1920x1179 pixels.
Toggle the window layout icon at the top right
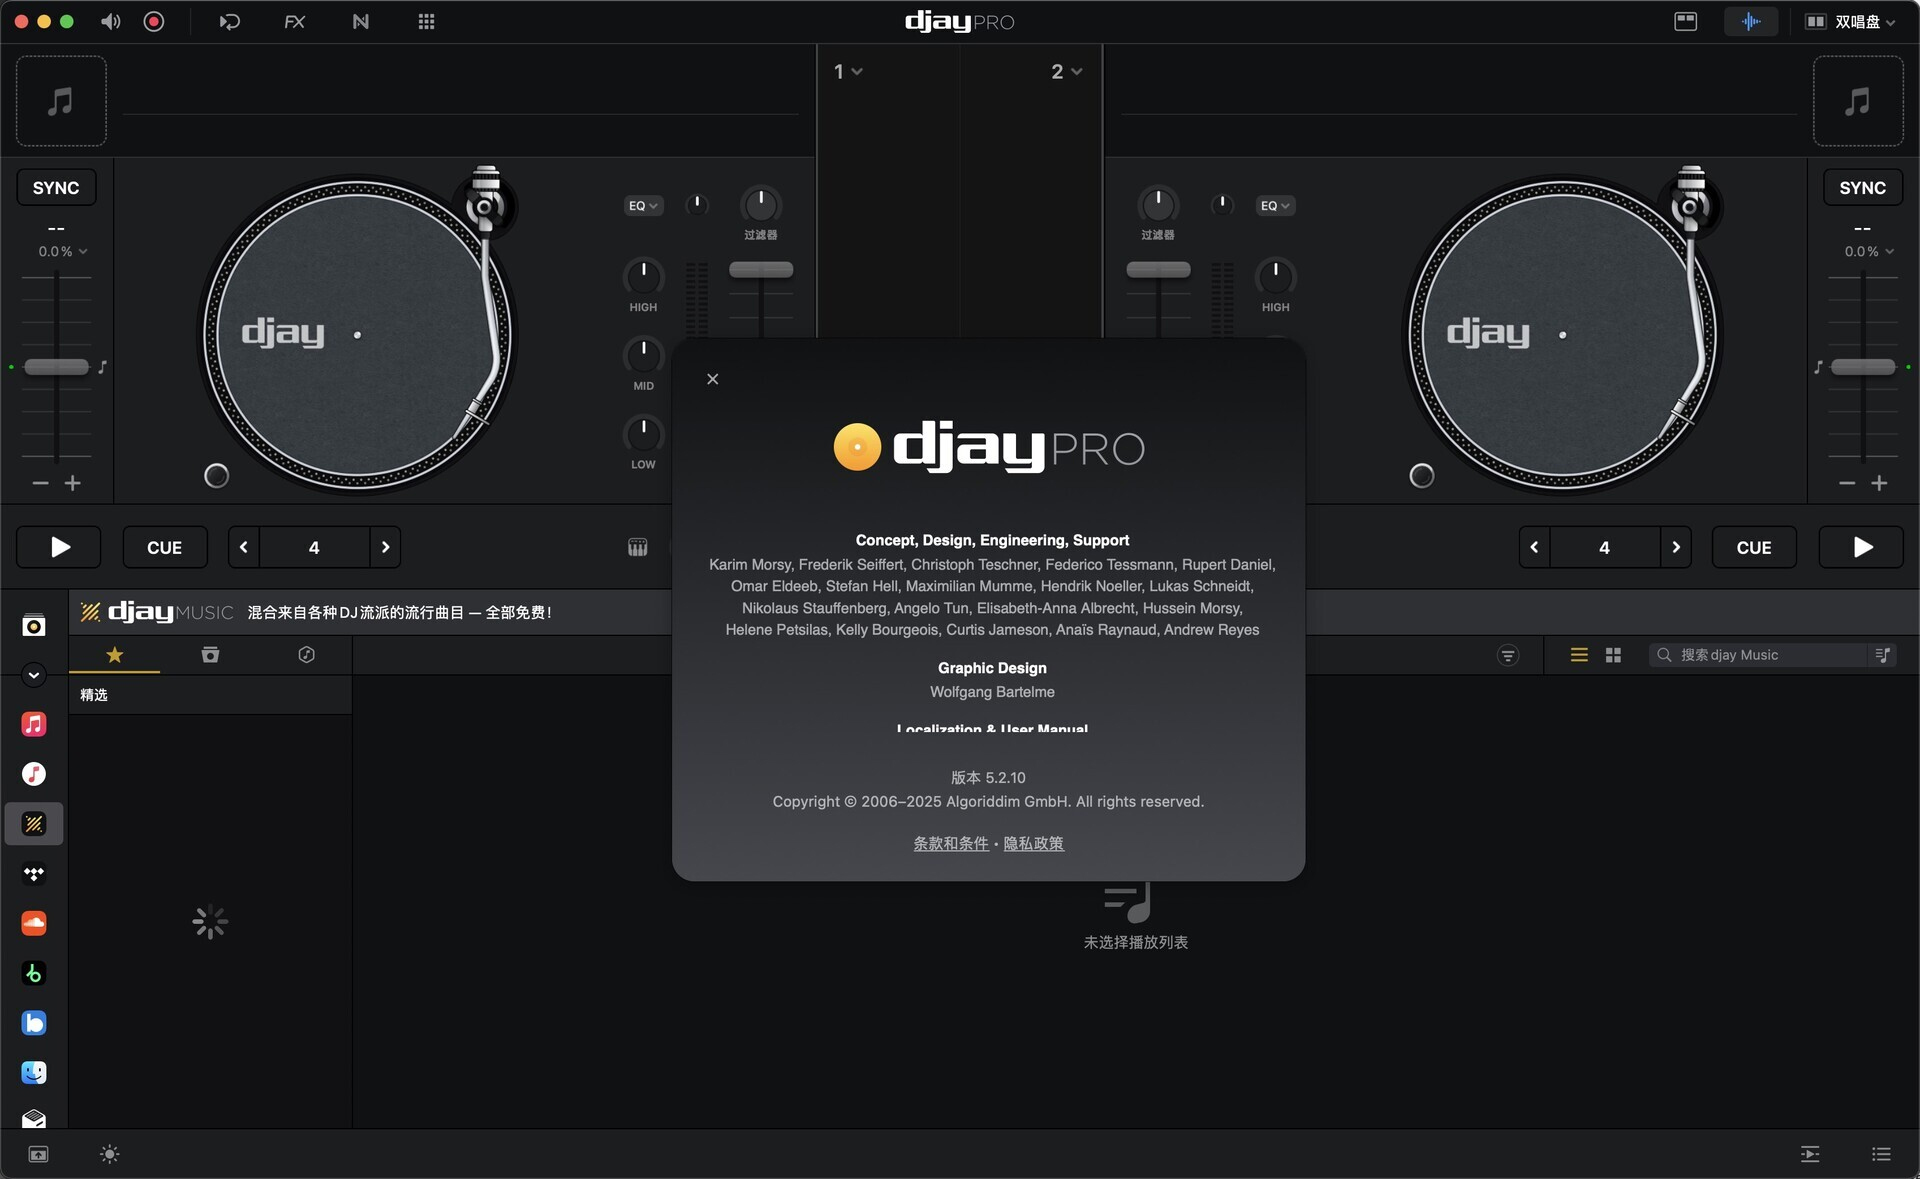click(x=1686, y=22)
